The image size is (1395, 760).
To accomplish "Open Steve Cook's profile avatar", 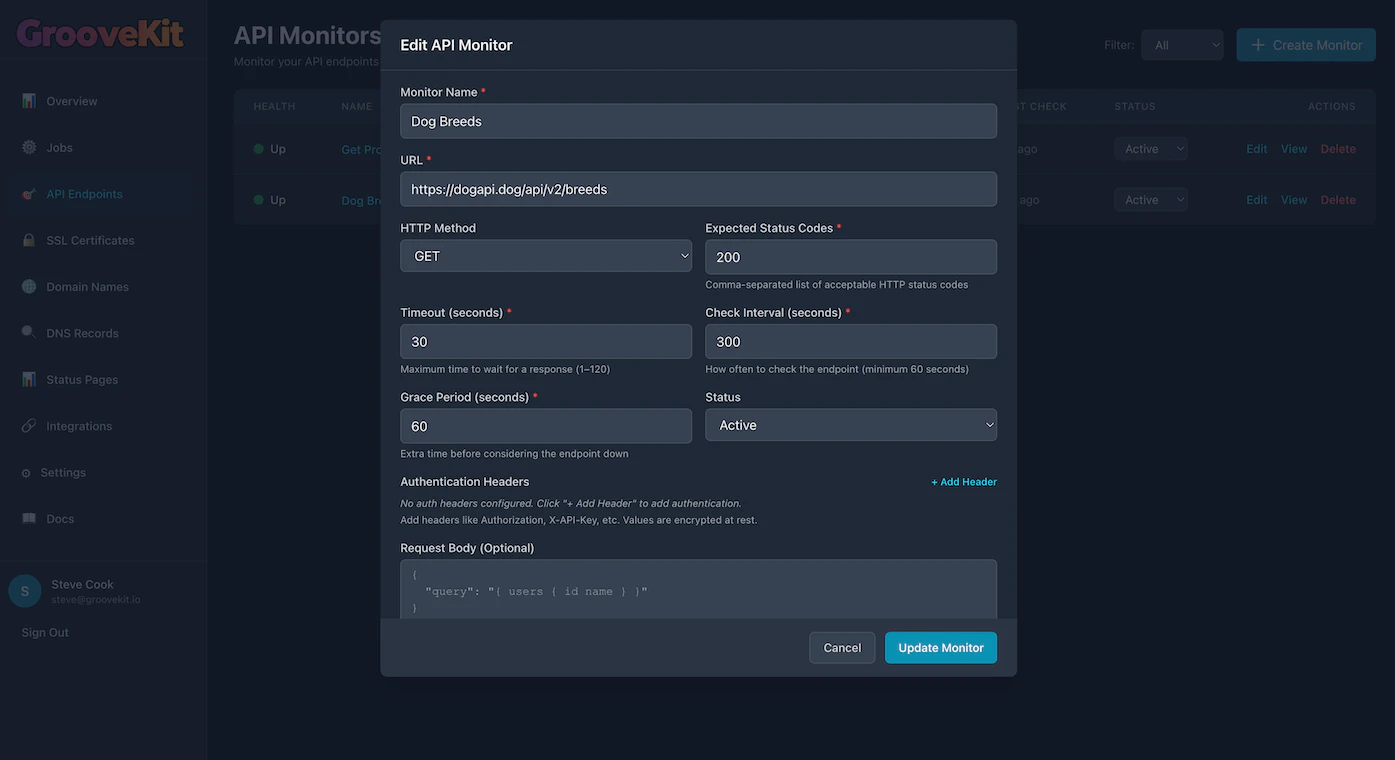I will click(24, 591).
